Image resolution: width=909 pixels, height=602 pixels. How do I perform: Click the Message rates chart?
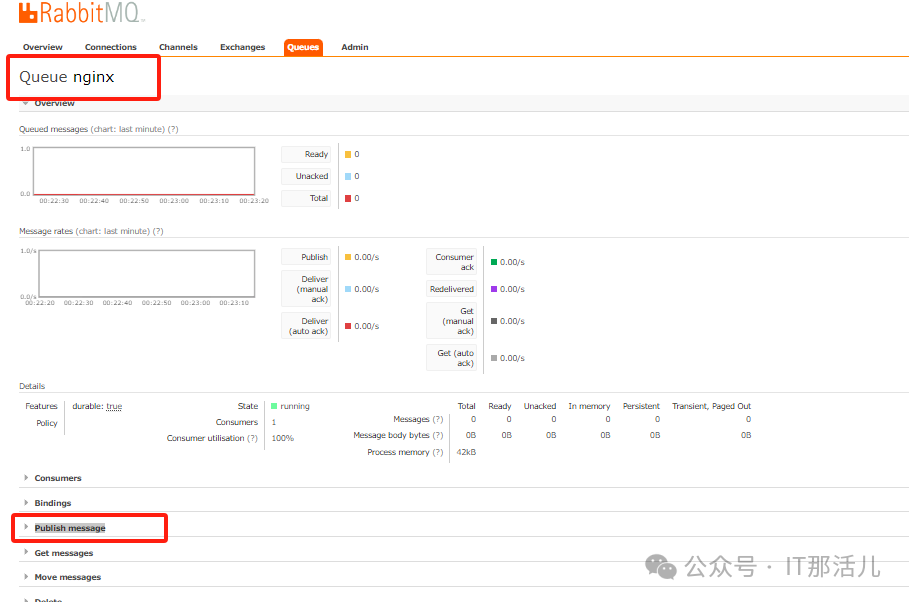pyautogui.click(x=147, y=274)
